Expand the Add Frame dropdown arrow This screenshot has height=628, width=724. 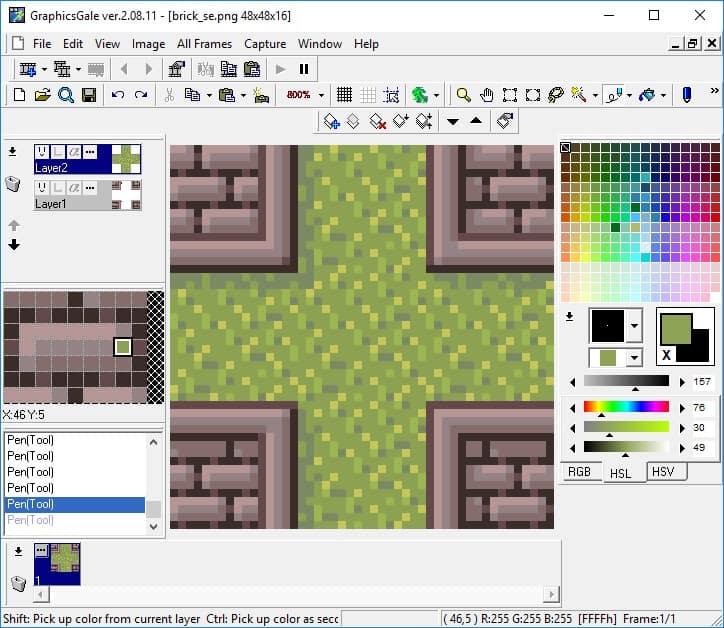(x=44, y=70)
